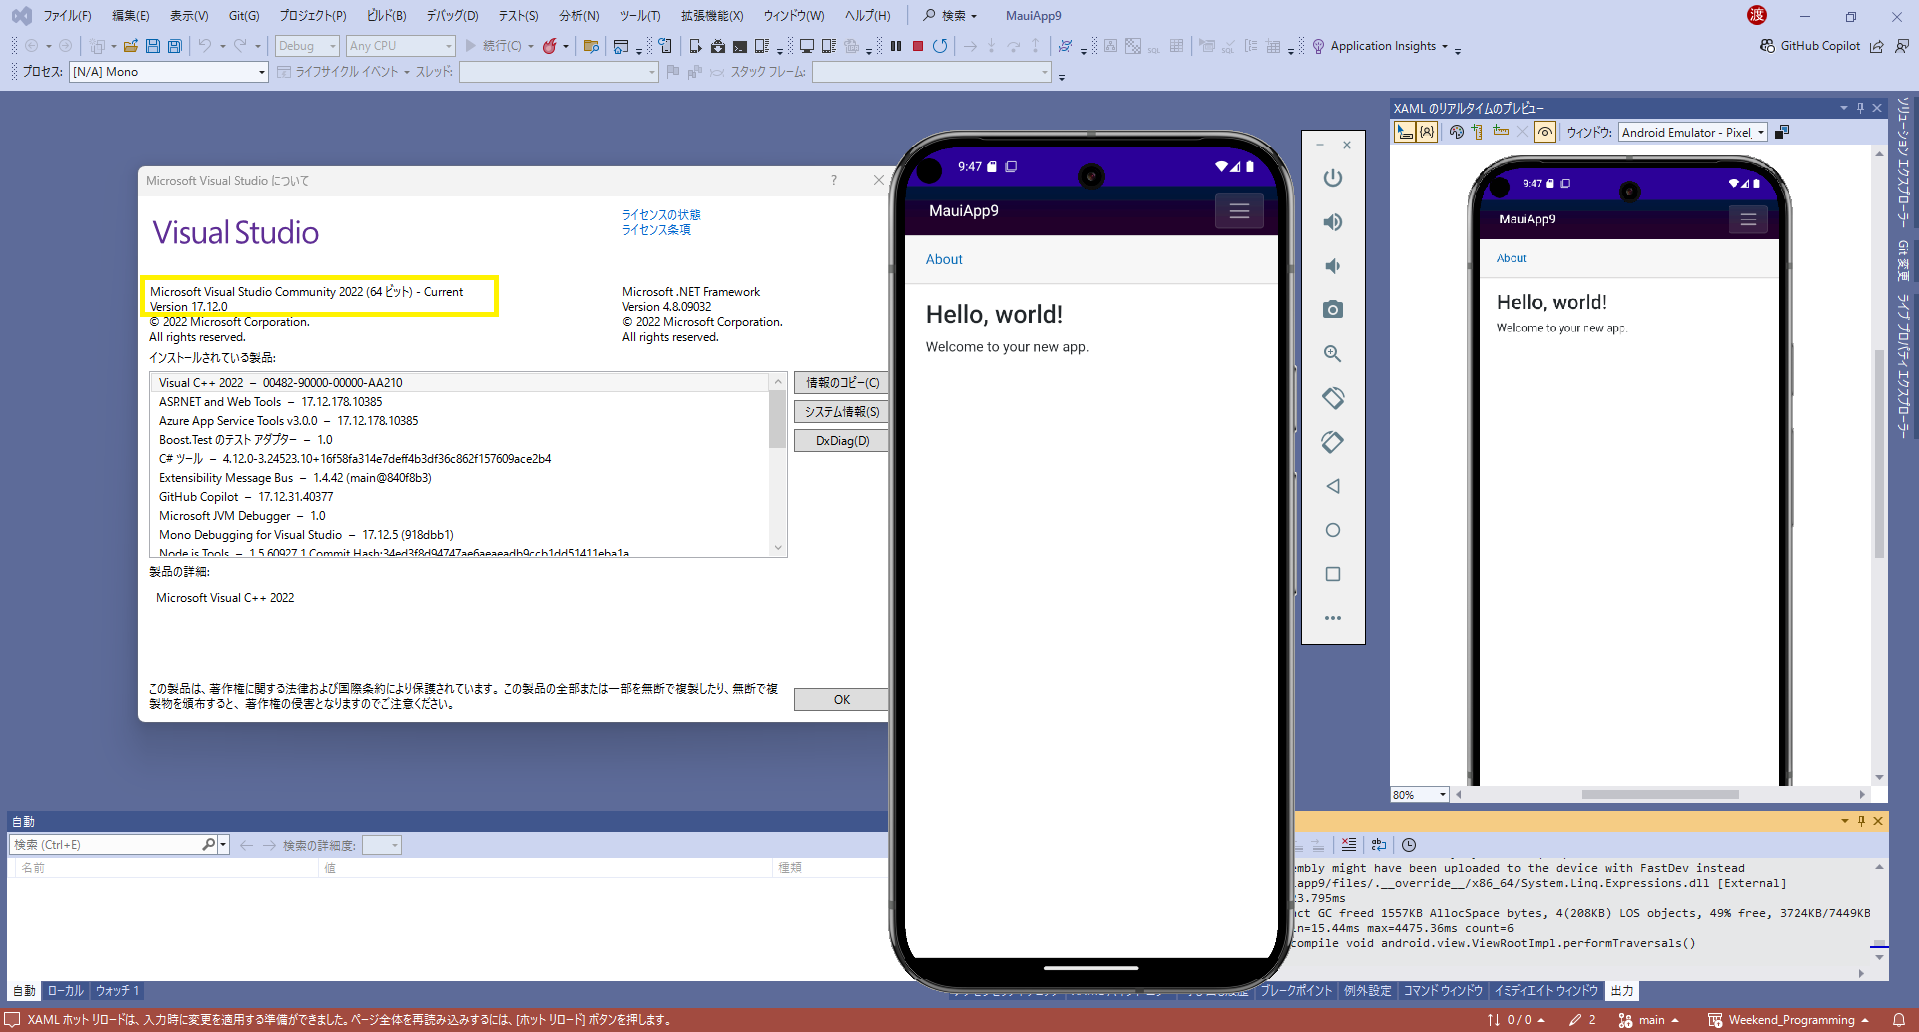Screen dimensions: 1919x1032
Task: Click the clock timestamp icon in Output
Action: [1409, 845]
